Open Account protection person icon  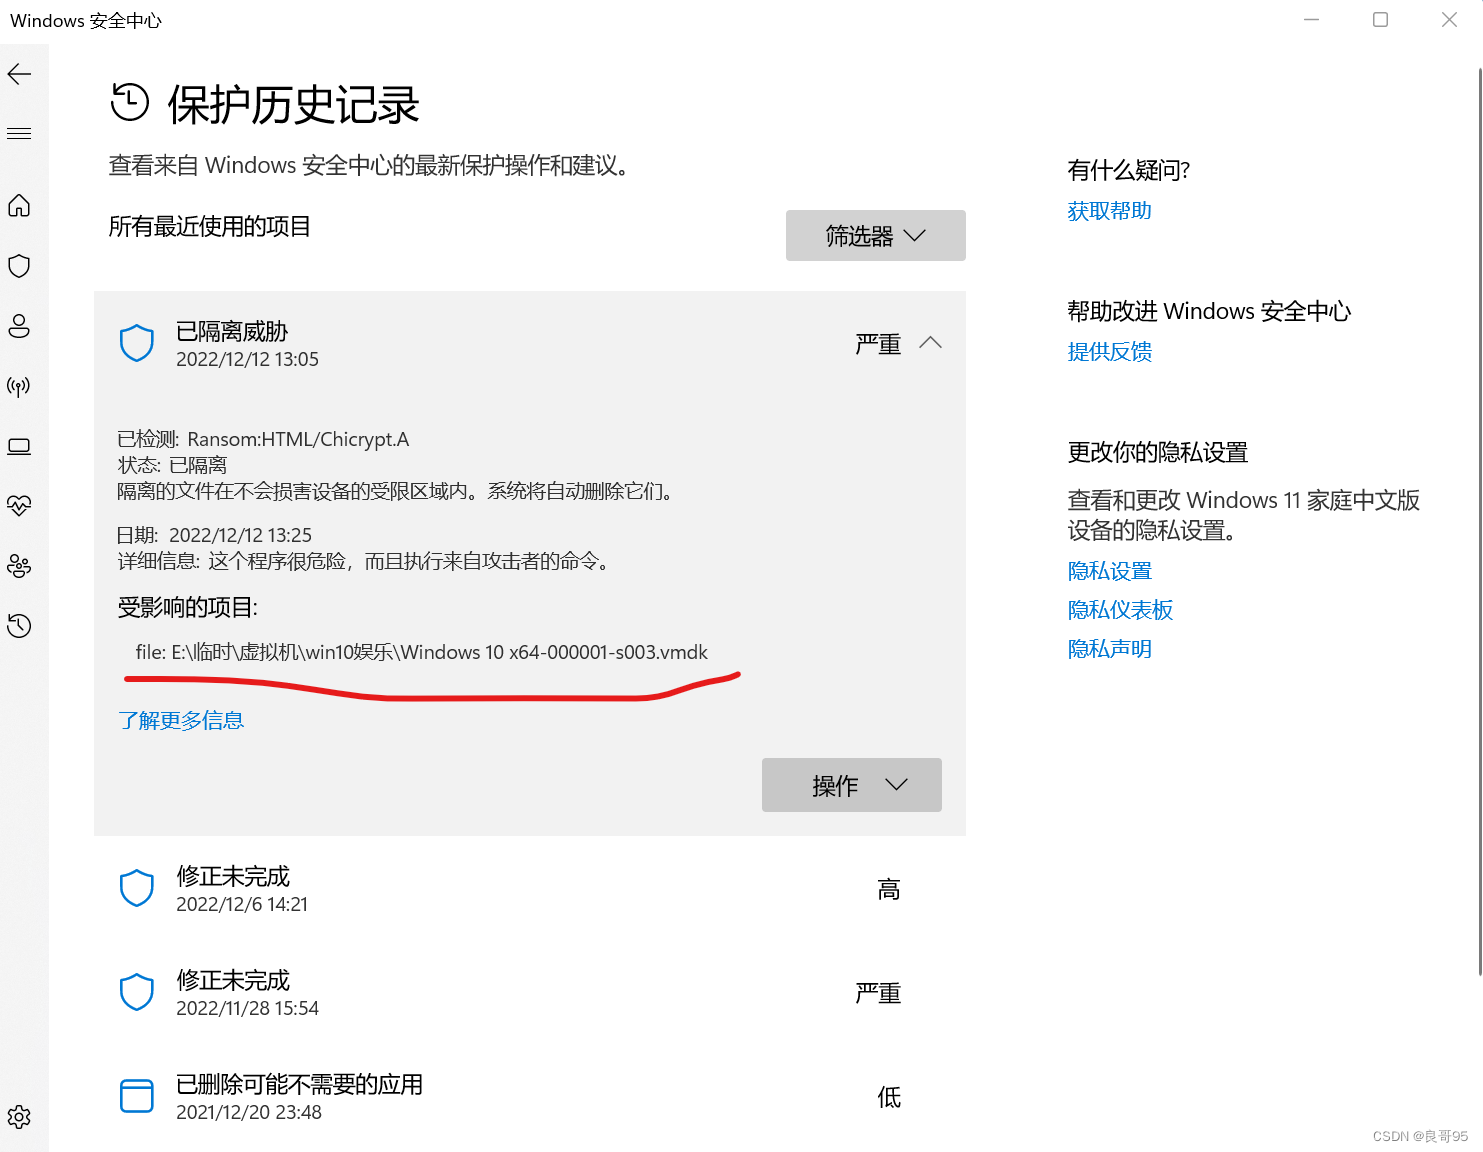coord(19,326)
